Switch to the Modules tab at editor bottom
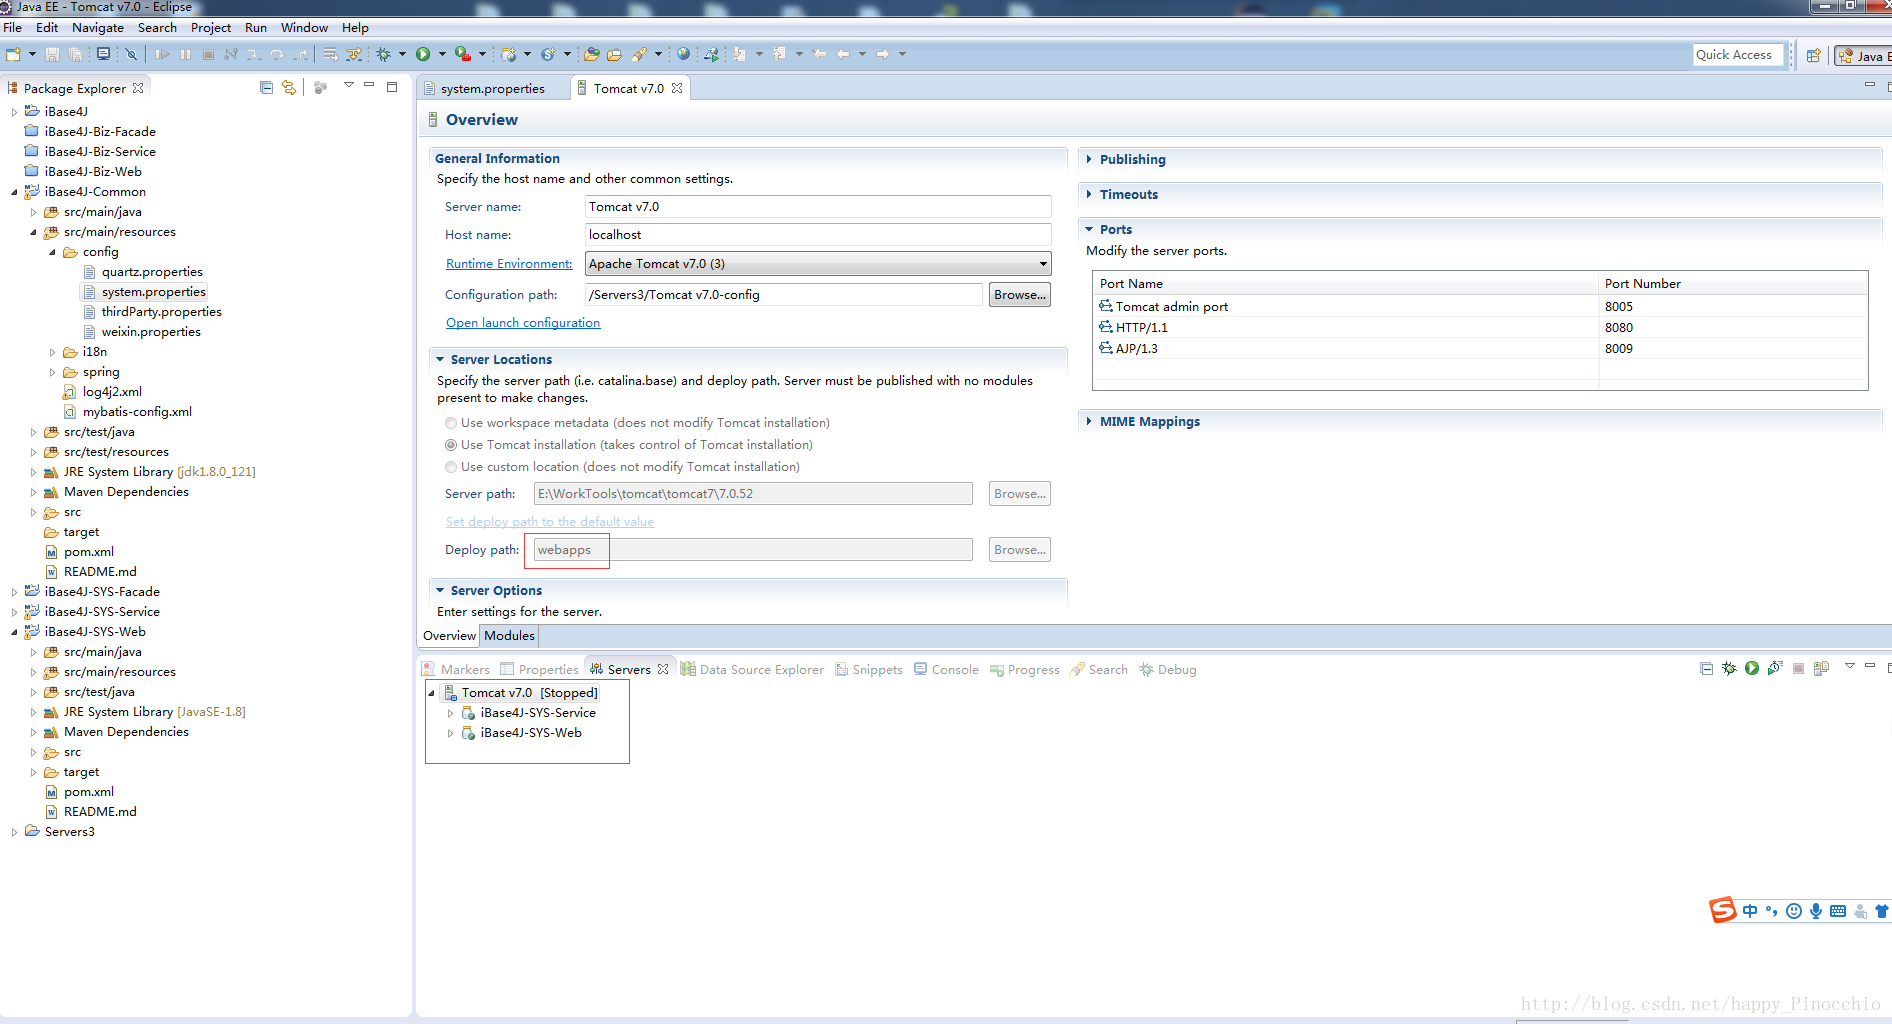This screenshot has height=1024, width=1892. pyautogui.click(x=509, y=635)
